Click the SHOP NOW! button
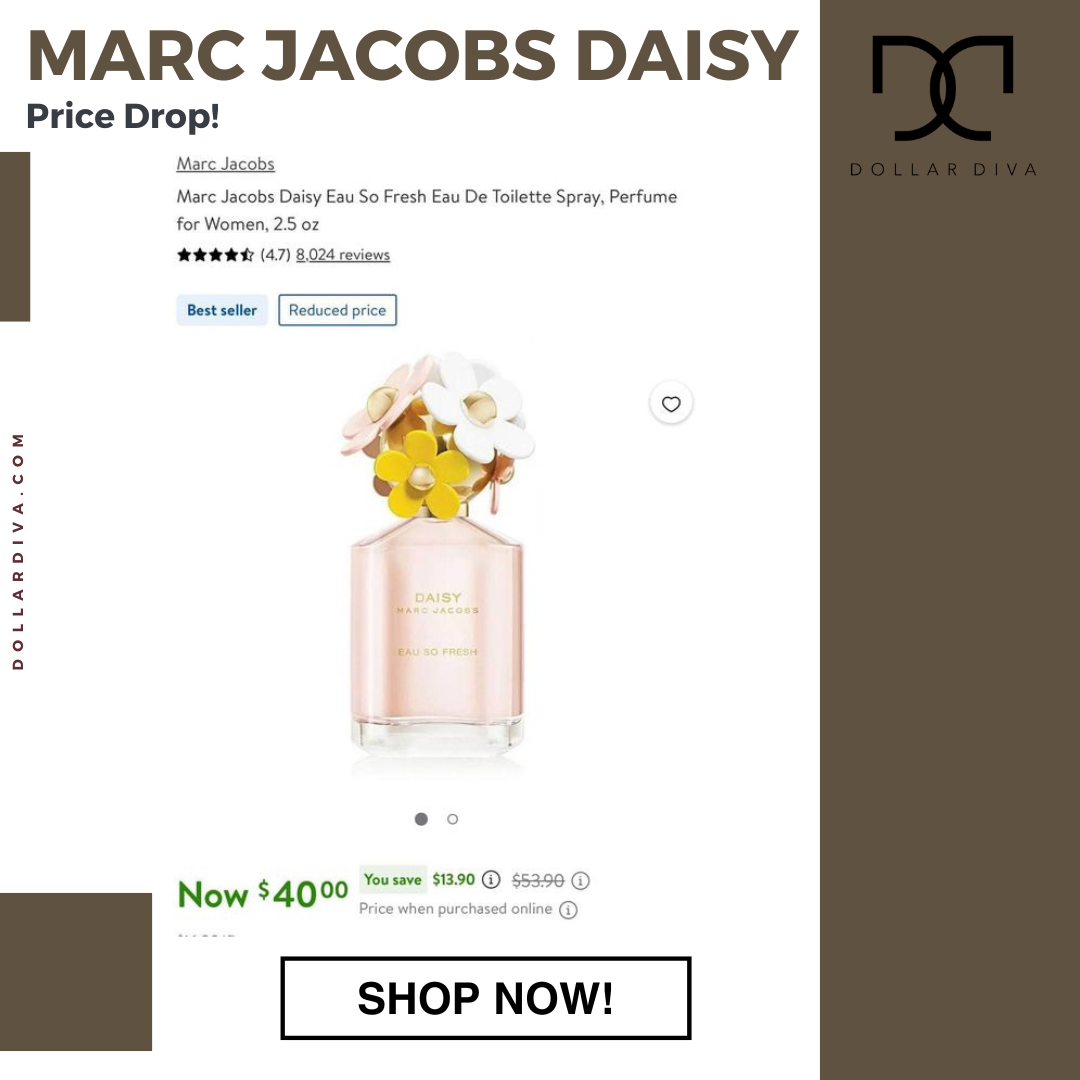The width and height of the screenshot is (1080, 1080). tap(486, 998)
